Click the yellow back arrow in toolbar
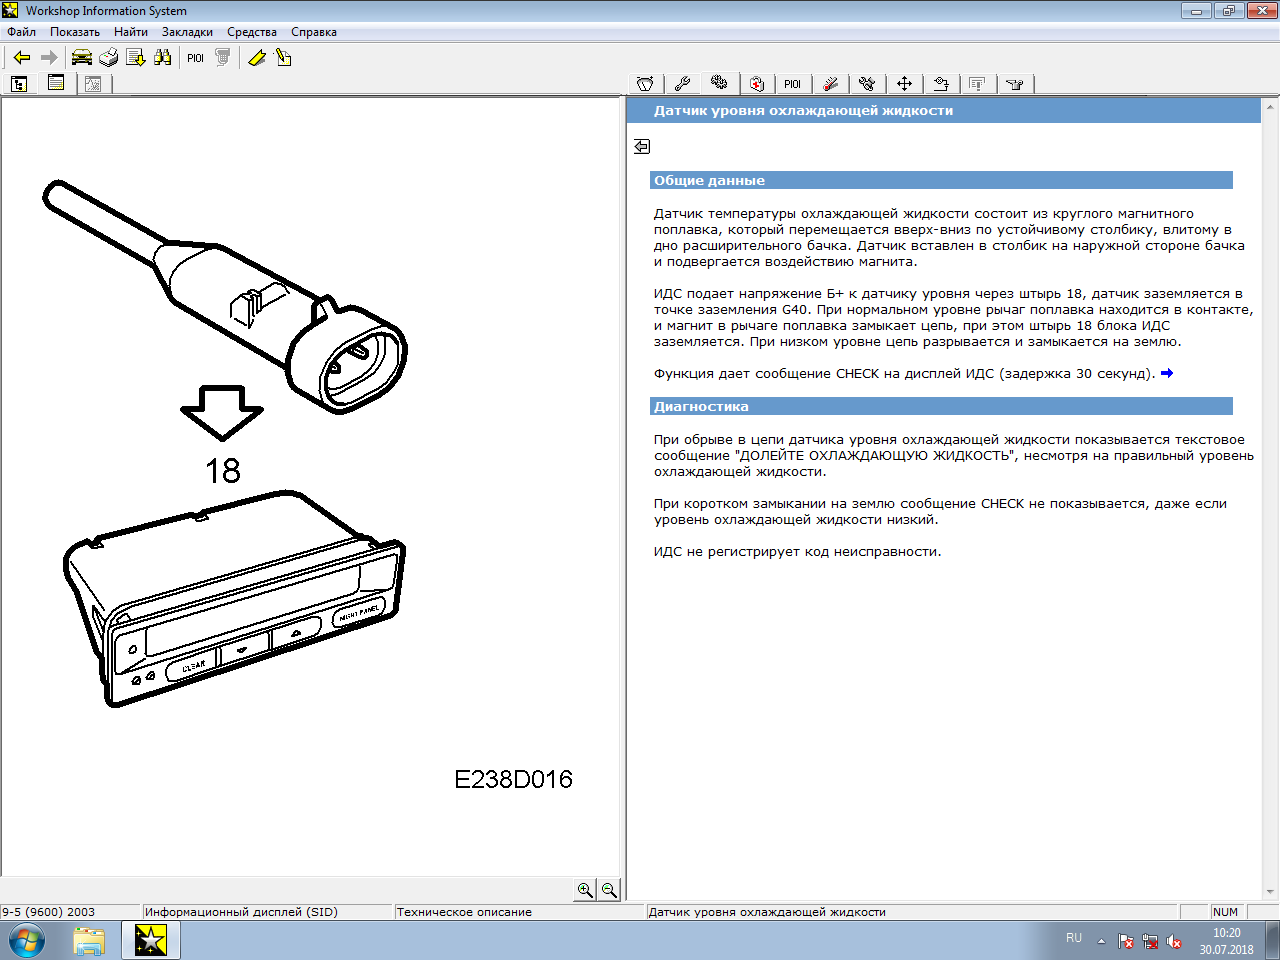Viewport: 1280px width, 960px height. [22, 58]
